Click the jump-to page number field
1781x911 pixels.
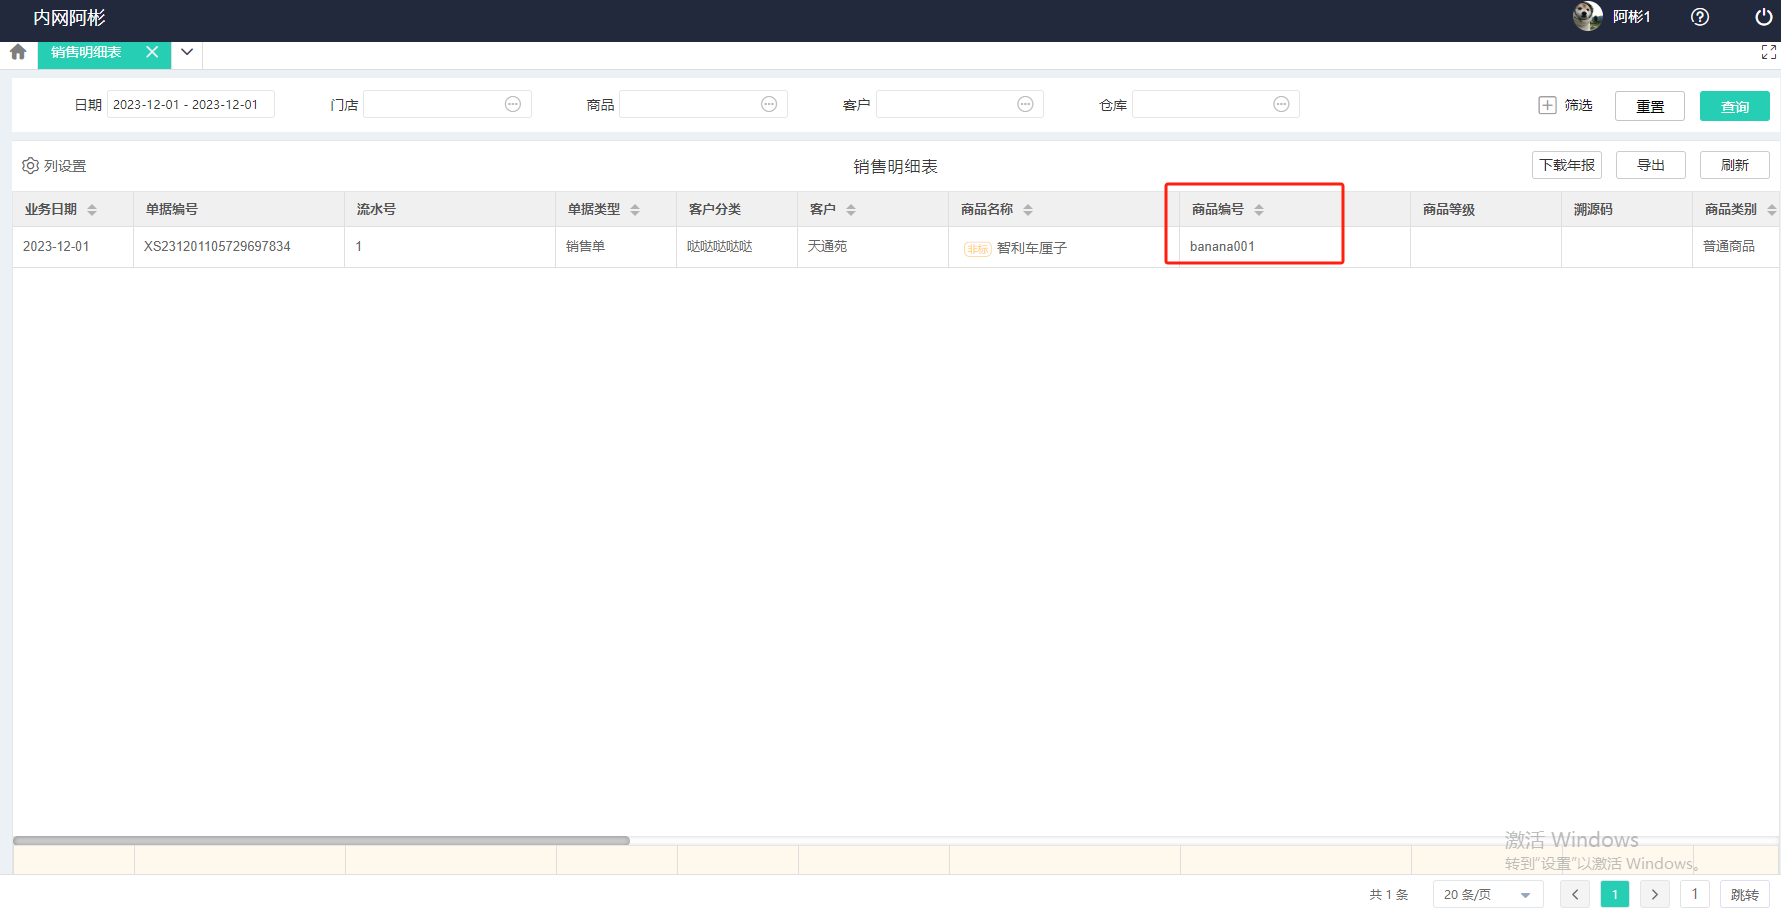tap(1695, 895)
